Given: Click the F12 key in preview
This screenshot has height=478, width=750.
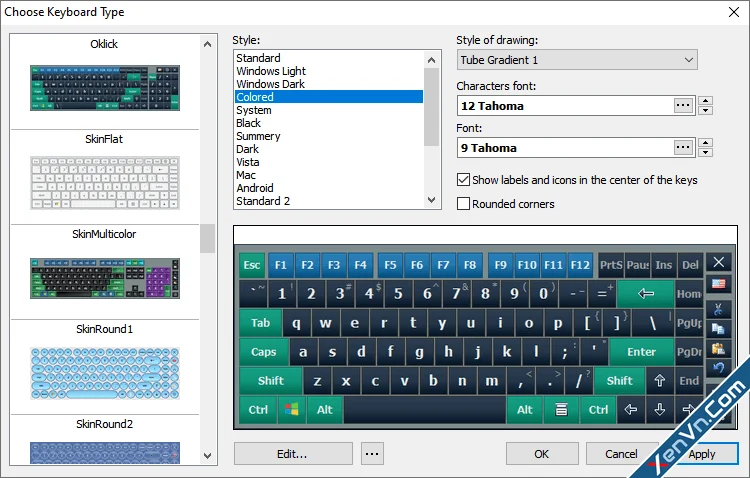Looking at the screenshot, I should tap(580, 265).
